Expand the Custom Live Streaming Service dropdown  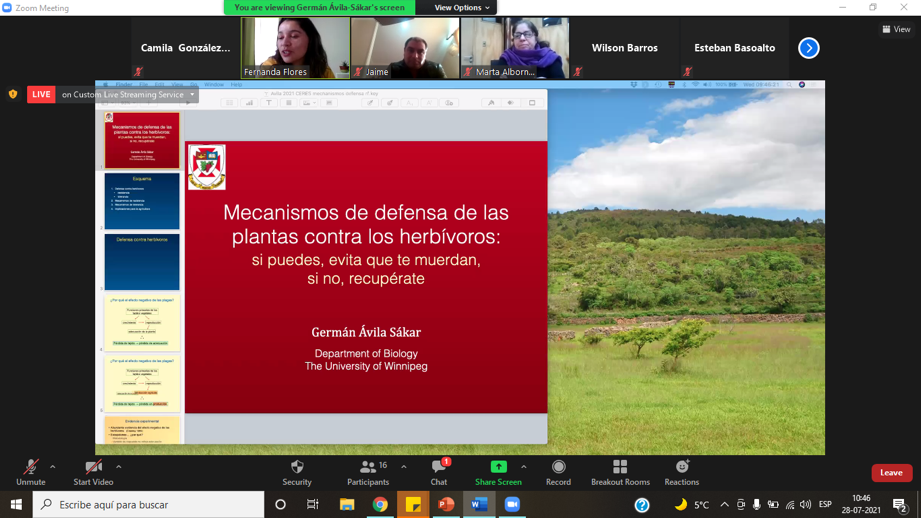pyautogui.click(x=192, y=95)
